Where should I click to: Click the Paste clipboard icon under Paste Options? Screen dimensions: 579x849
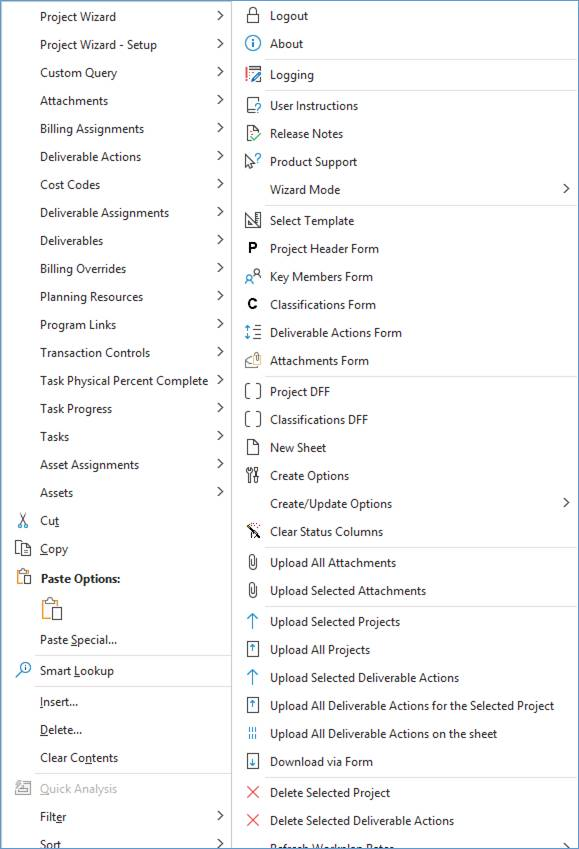point(52,609)
